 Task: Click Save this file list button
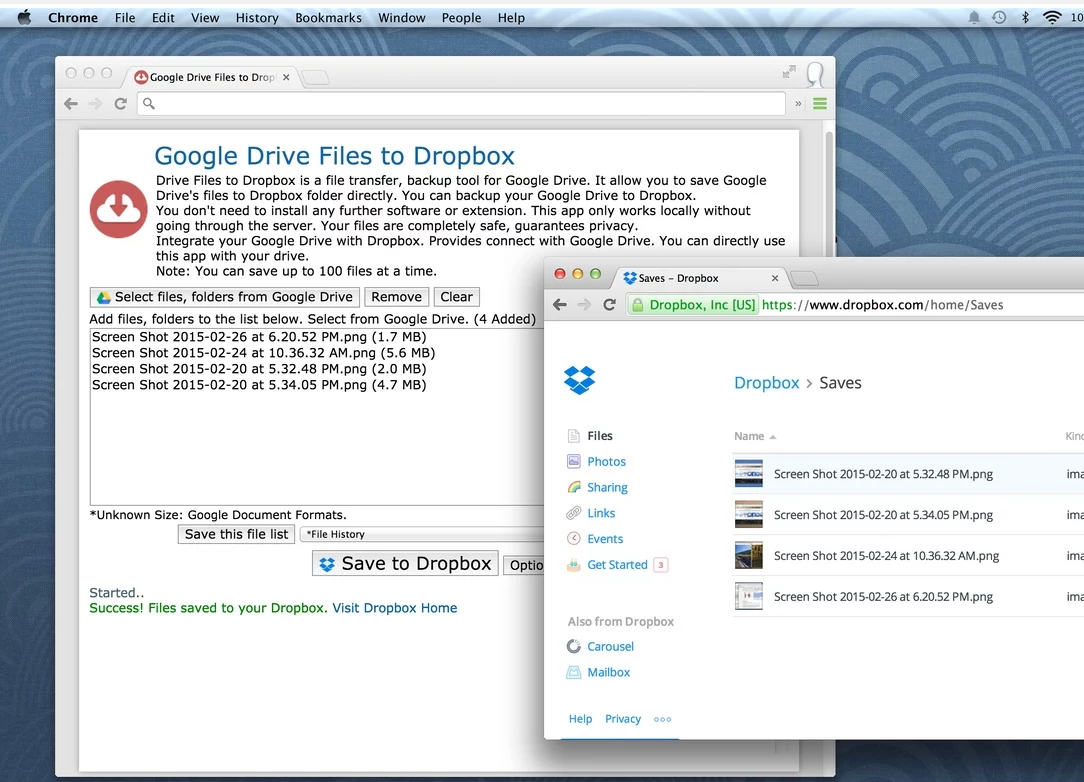click(x=236, y=534)
